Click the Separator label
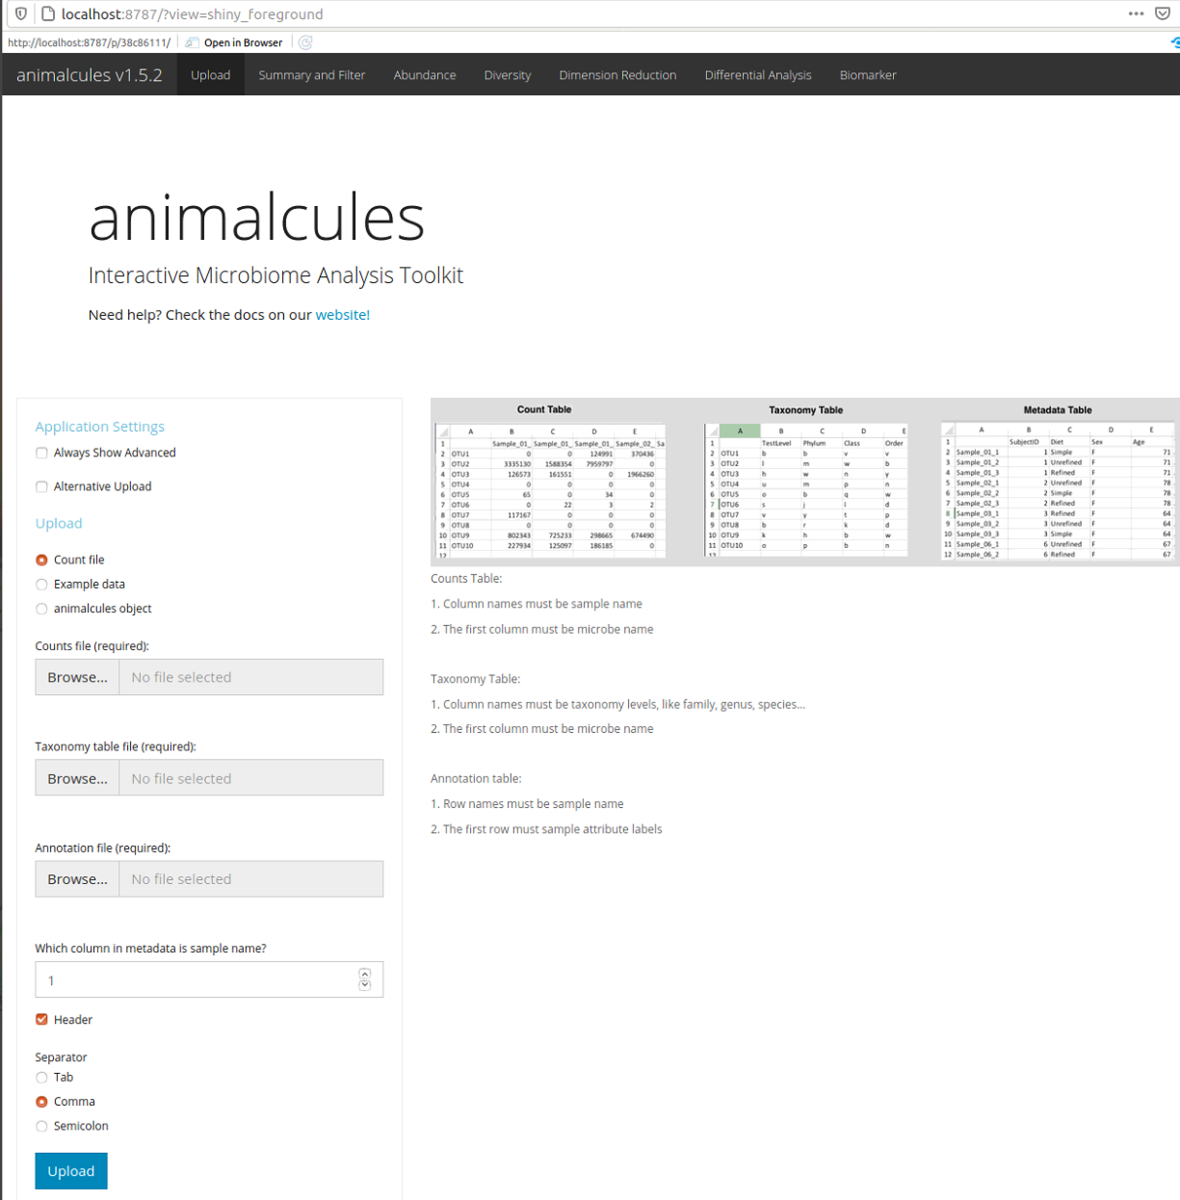 tap(61, 1058)
